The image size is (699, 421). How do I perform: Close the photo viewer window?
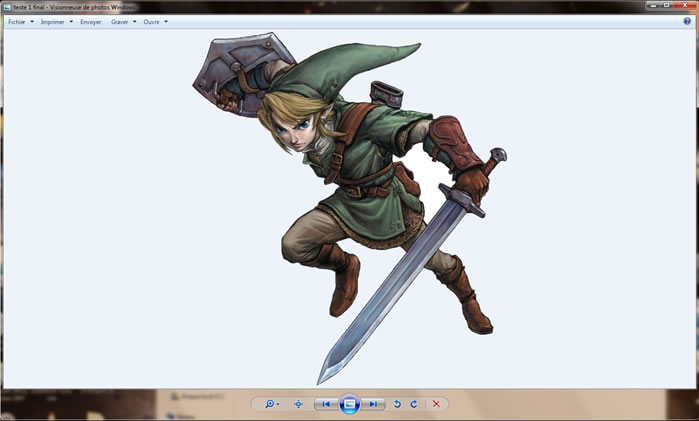(685, 5)
